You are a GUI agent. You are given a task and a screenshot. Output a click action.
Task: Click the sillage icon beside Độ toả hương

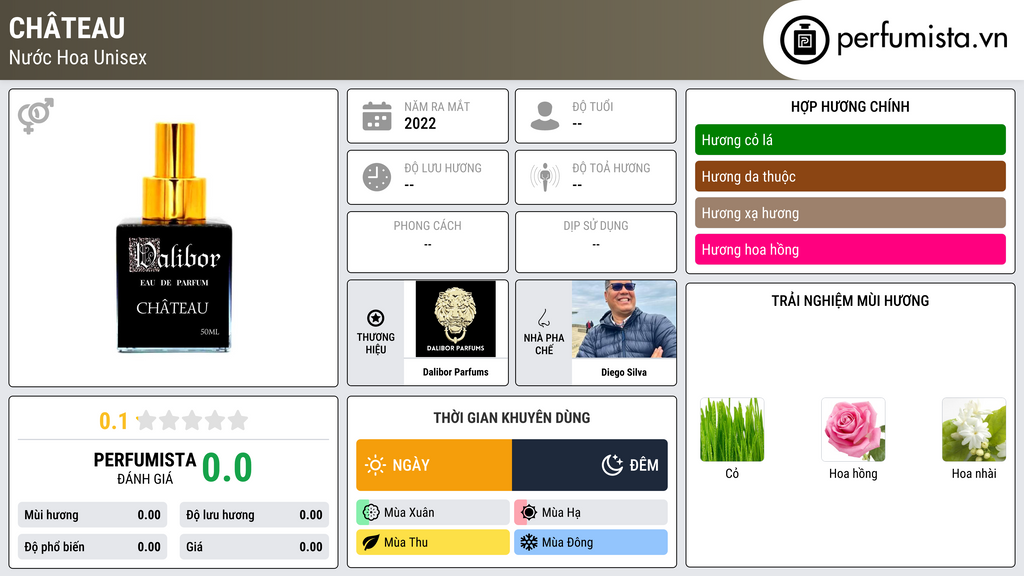click(x=545, y=177)
